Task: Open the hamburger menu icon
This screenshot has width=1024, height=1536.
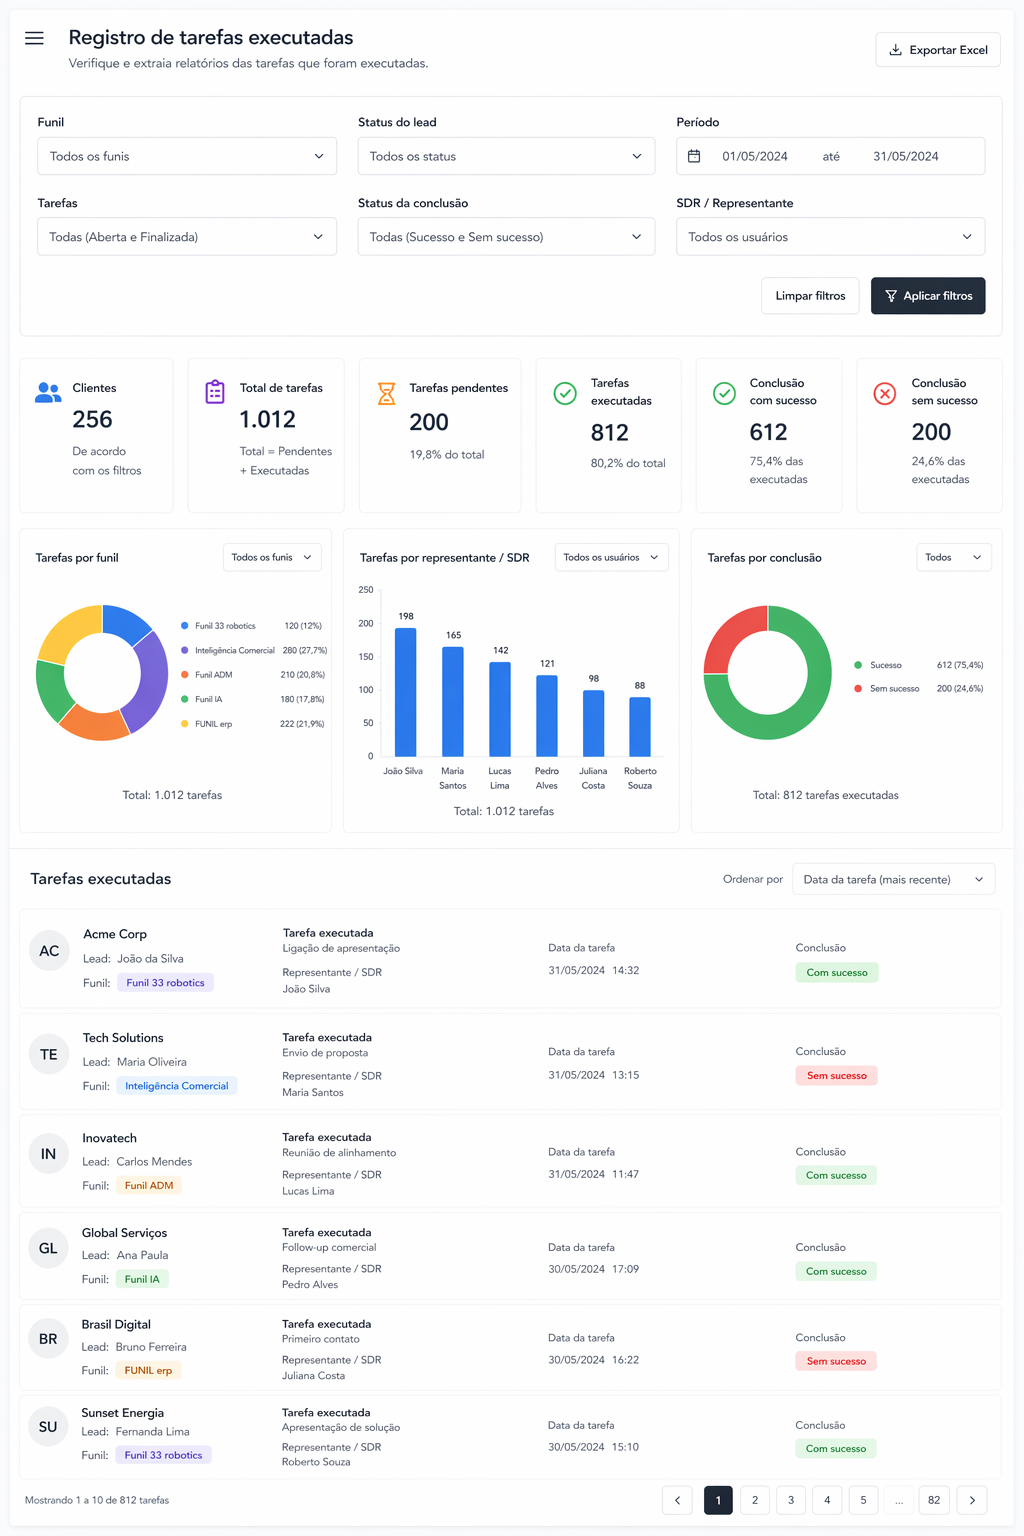Action: click(x=34, y=38)
